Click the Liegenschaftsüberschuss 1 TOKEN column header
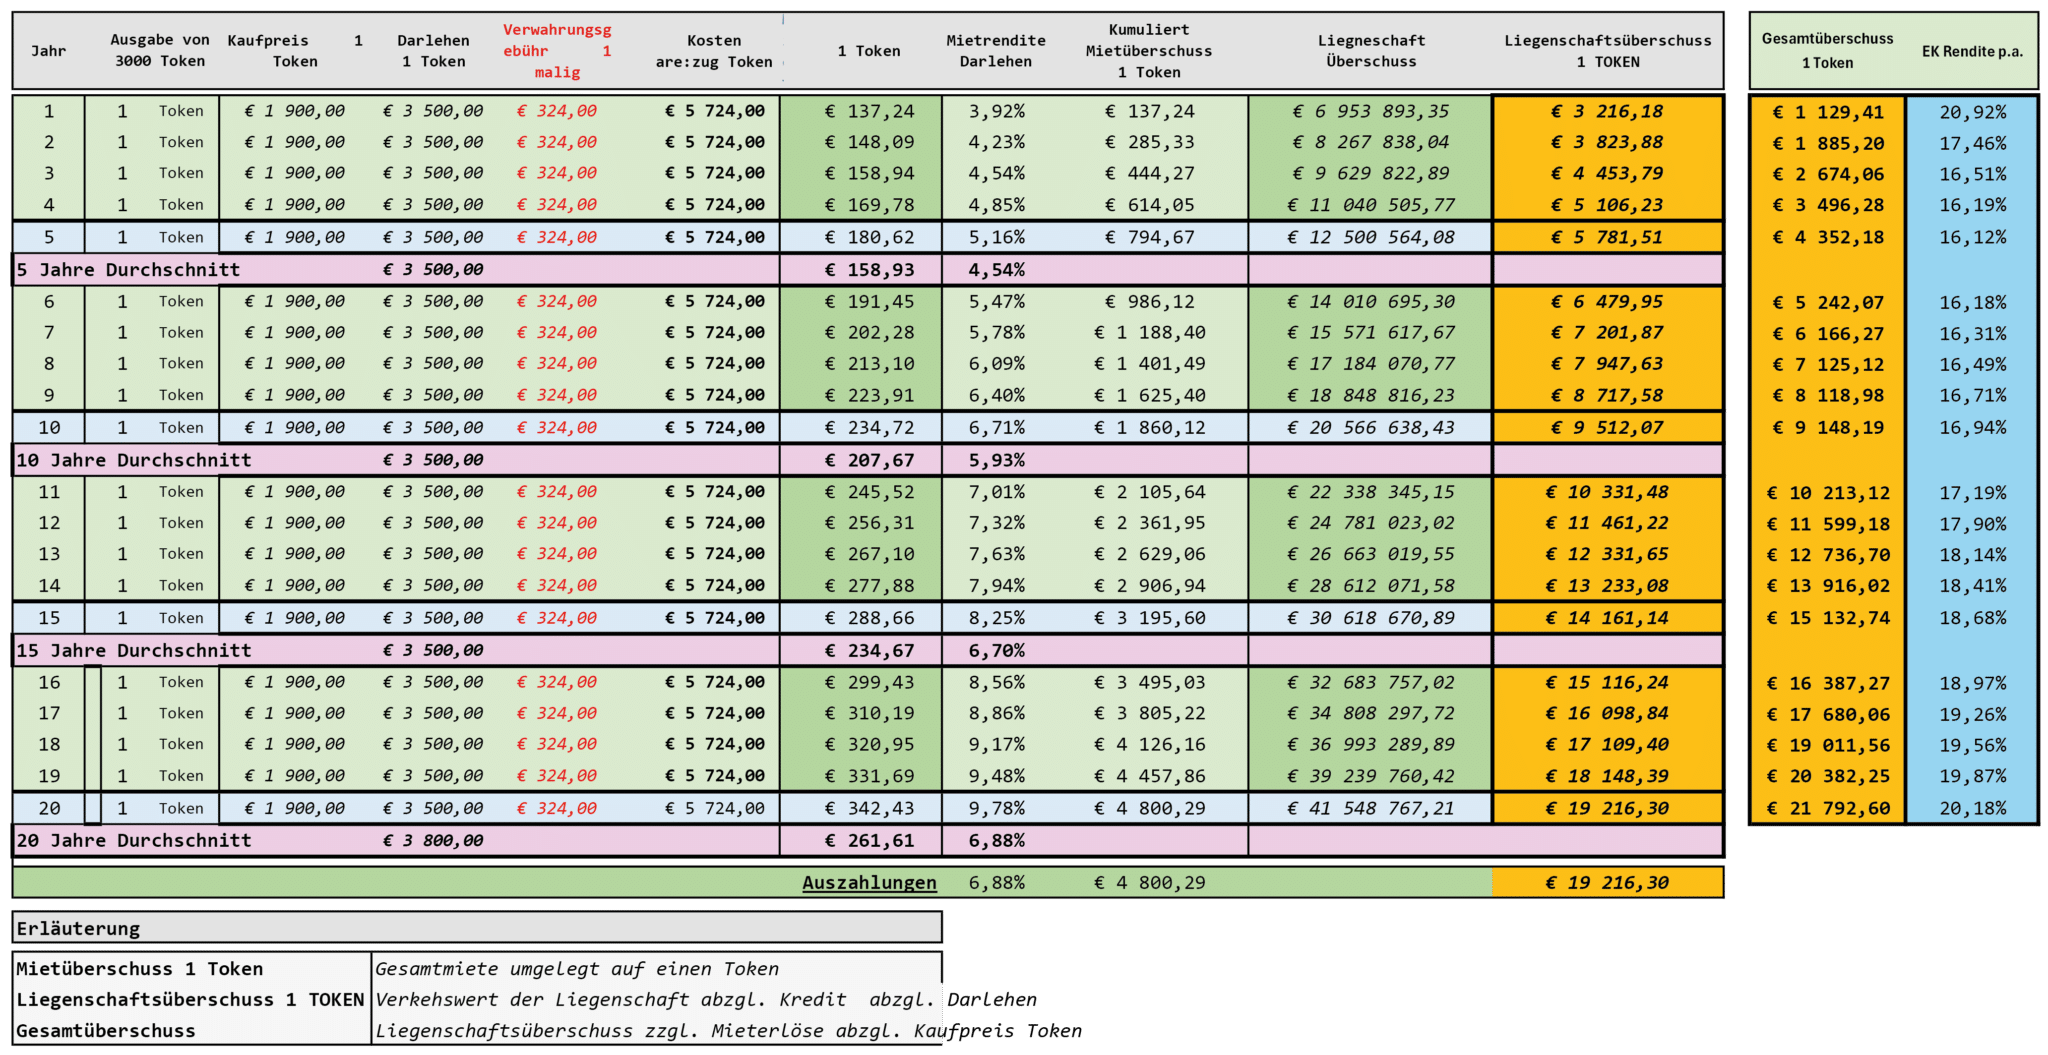 tap(1607, 51)
